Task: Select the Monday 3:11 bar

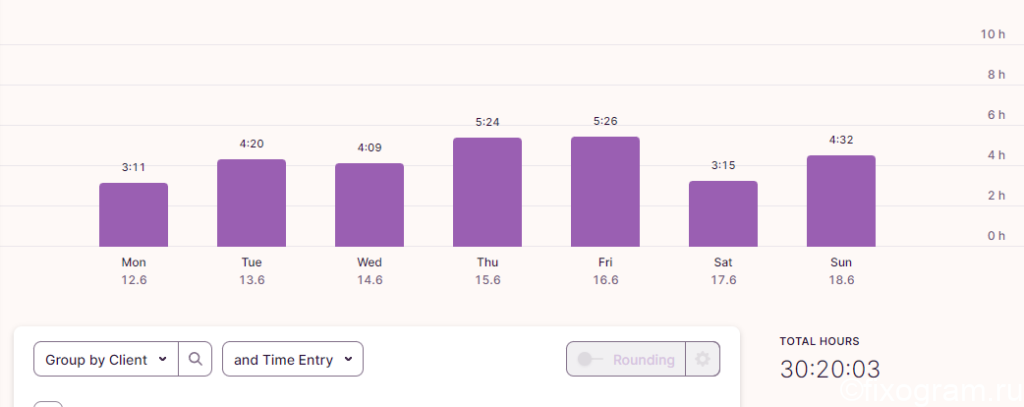Action: point(133,215)
